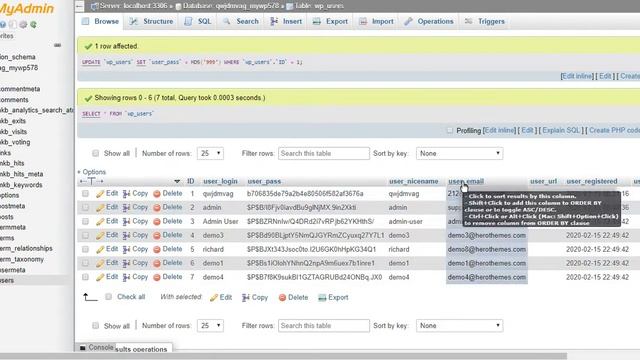Open the Browse tab
This screenshot has width=640, height=360.
100,21
